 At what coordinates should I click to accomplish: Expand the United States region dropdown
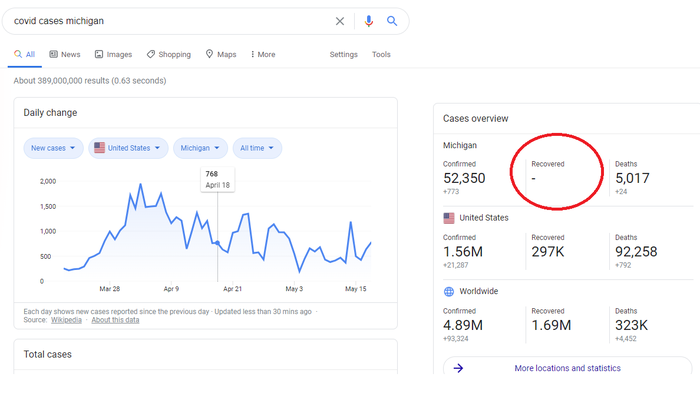pos(127,148)
